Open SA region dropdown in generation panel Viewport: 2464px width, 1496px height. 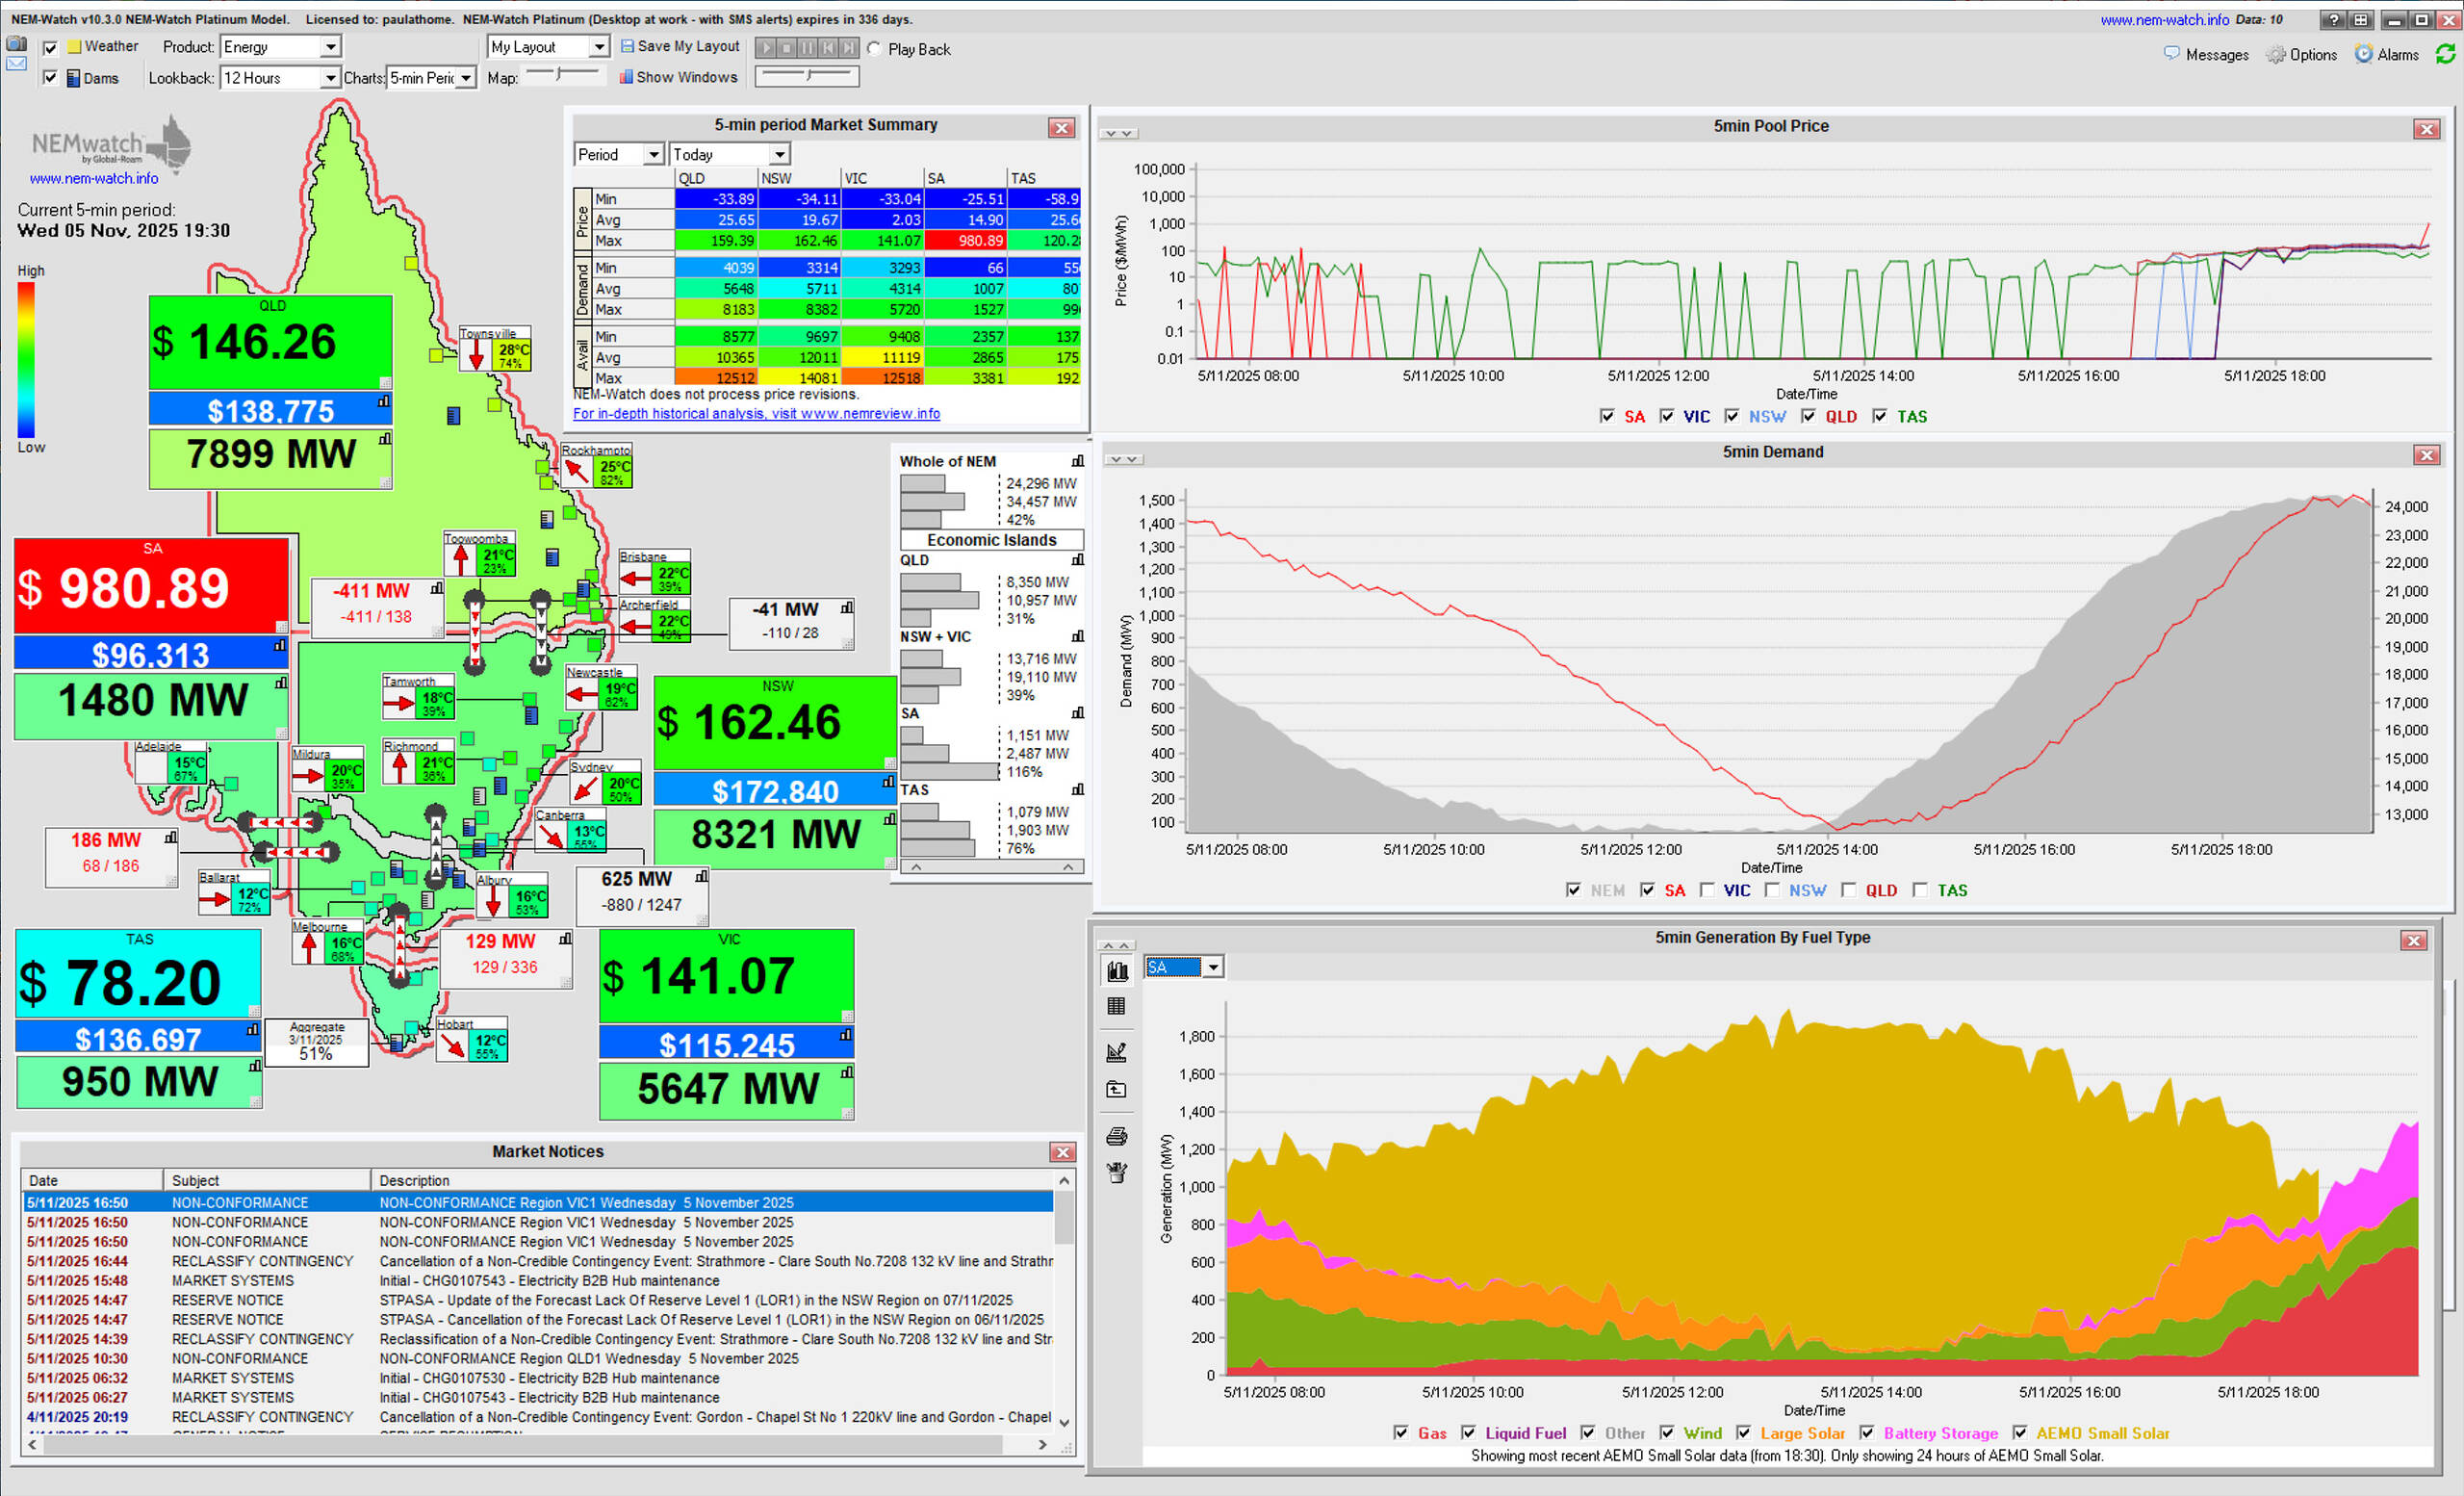tap(1212, 967)
